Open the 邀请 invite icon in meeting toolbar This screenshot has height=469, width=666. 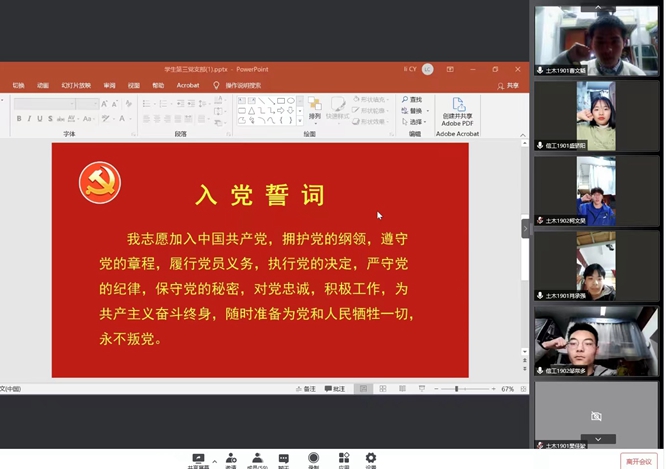(231, 458)
